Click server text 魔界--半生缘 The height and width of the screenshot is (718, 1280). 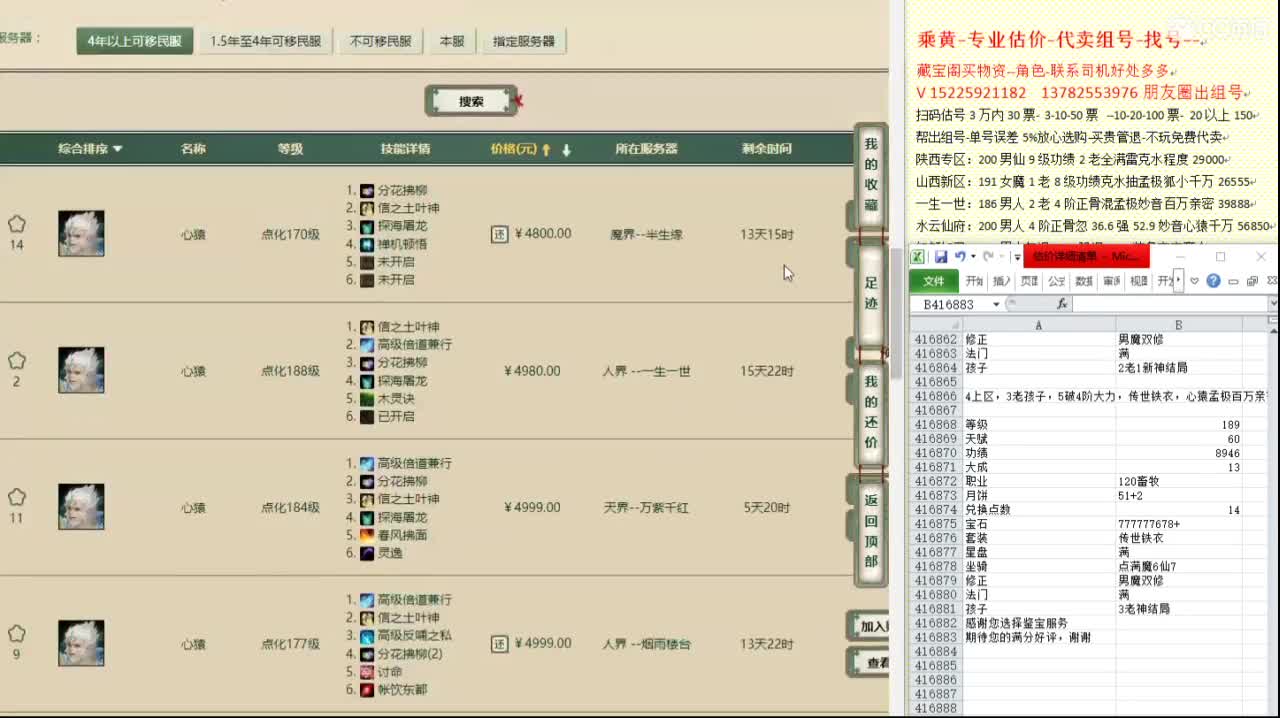646,234
